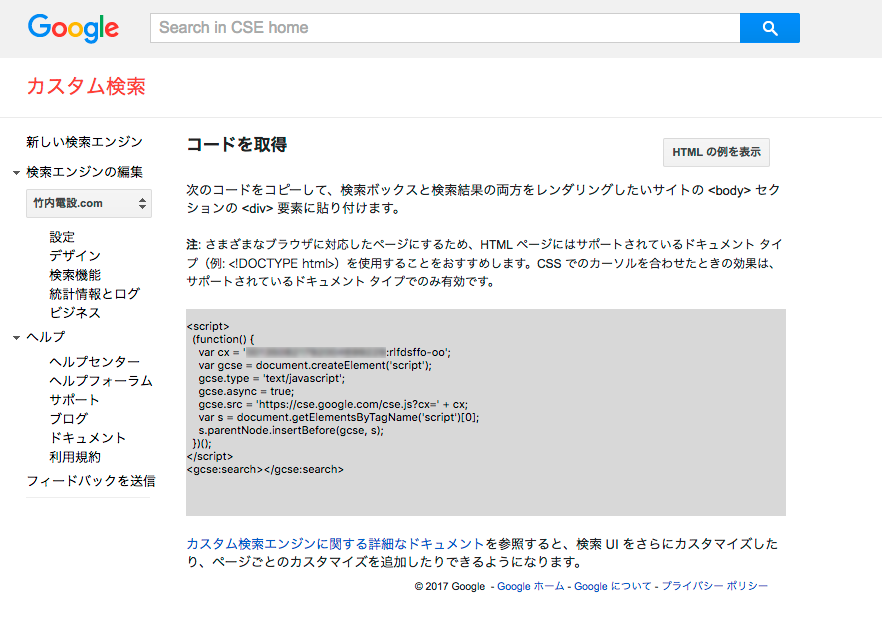Open ビジネス in the sidebar
This screenshot has width=882, height=624.
[x=75, y=313]
